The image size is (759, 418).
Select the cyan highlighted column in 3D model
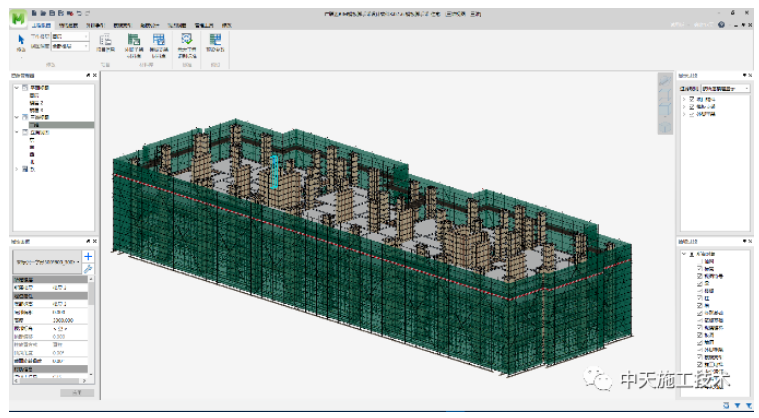click(x=274, y=171)
